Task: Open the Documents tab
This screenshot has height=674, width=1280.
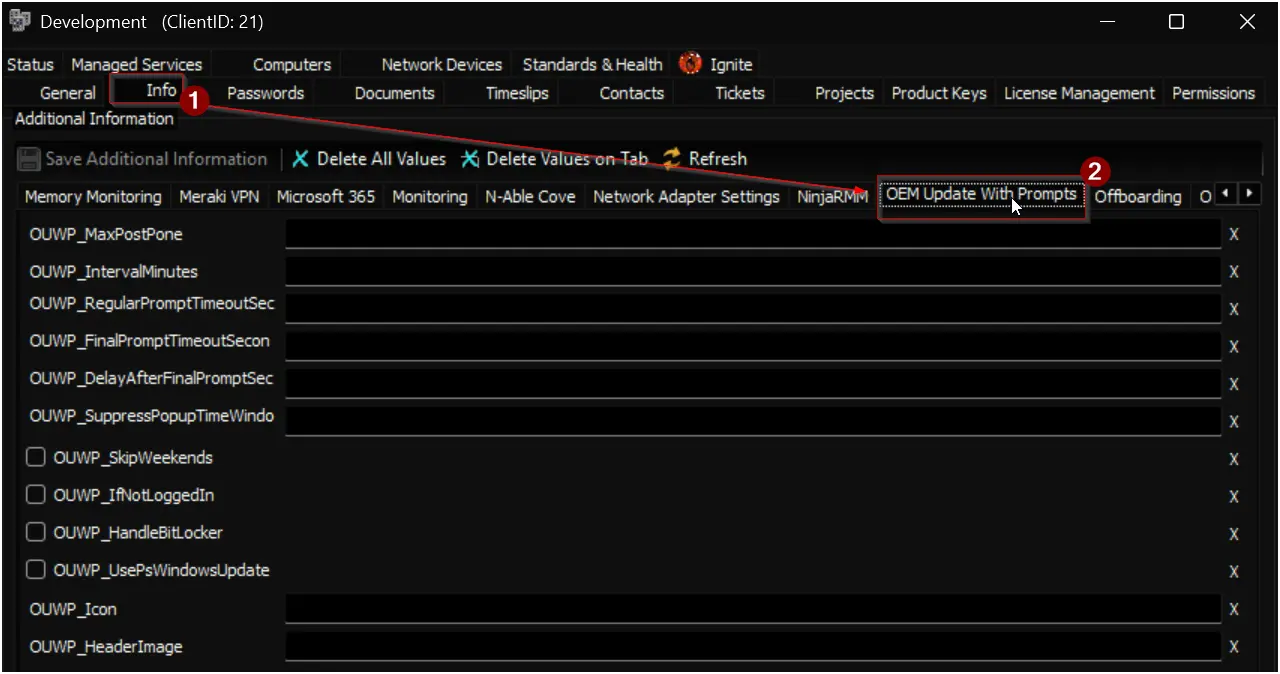Action: click(395, 93)
